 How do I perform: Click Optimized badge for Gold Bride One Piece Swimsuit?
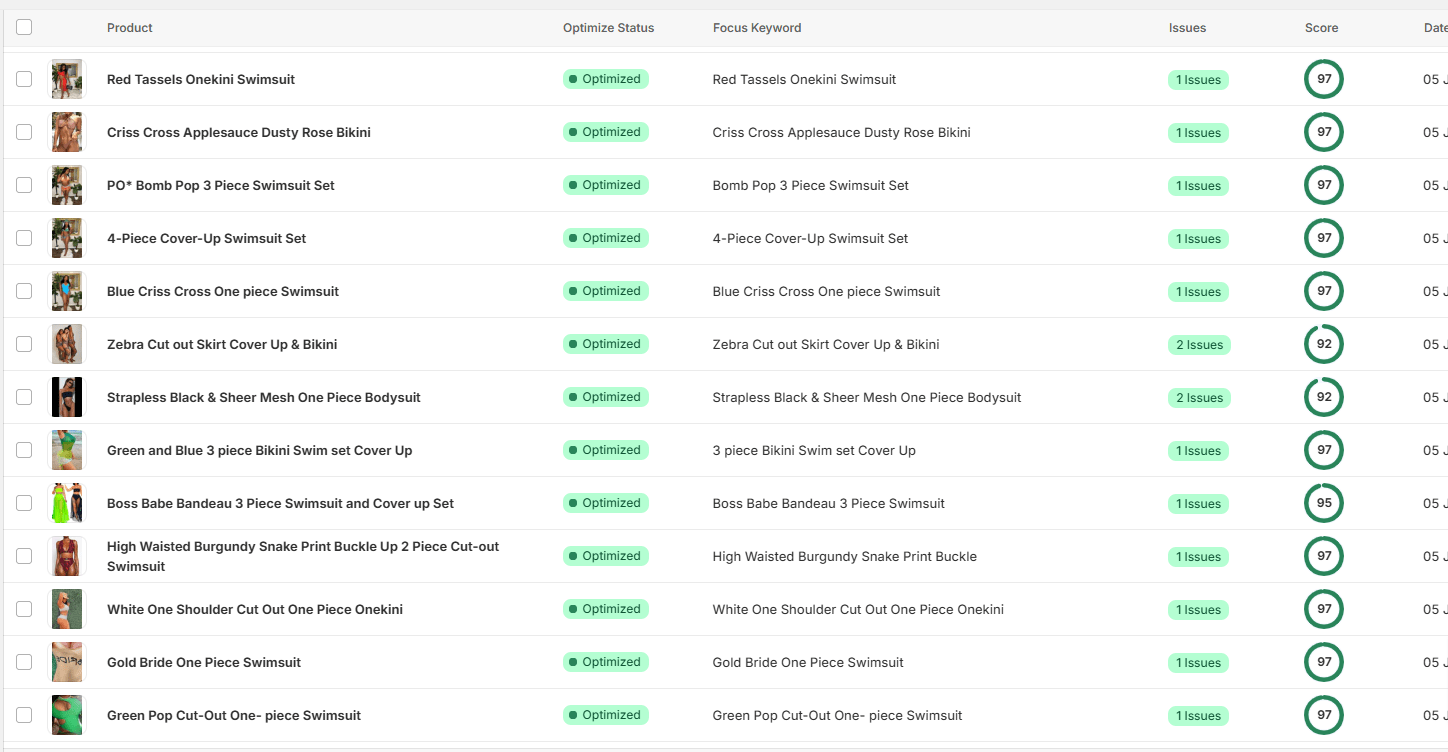(606, 662)
